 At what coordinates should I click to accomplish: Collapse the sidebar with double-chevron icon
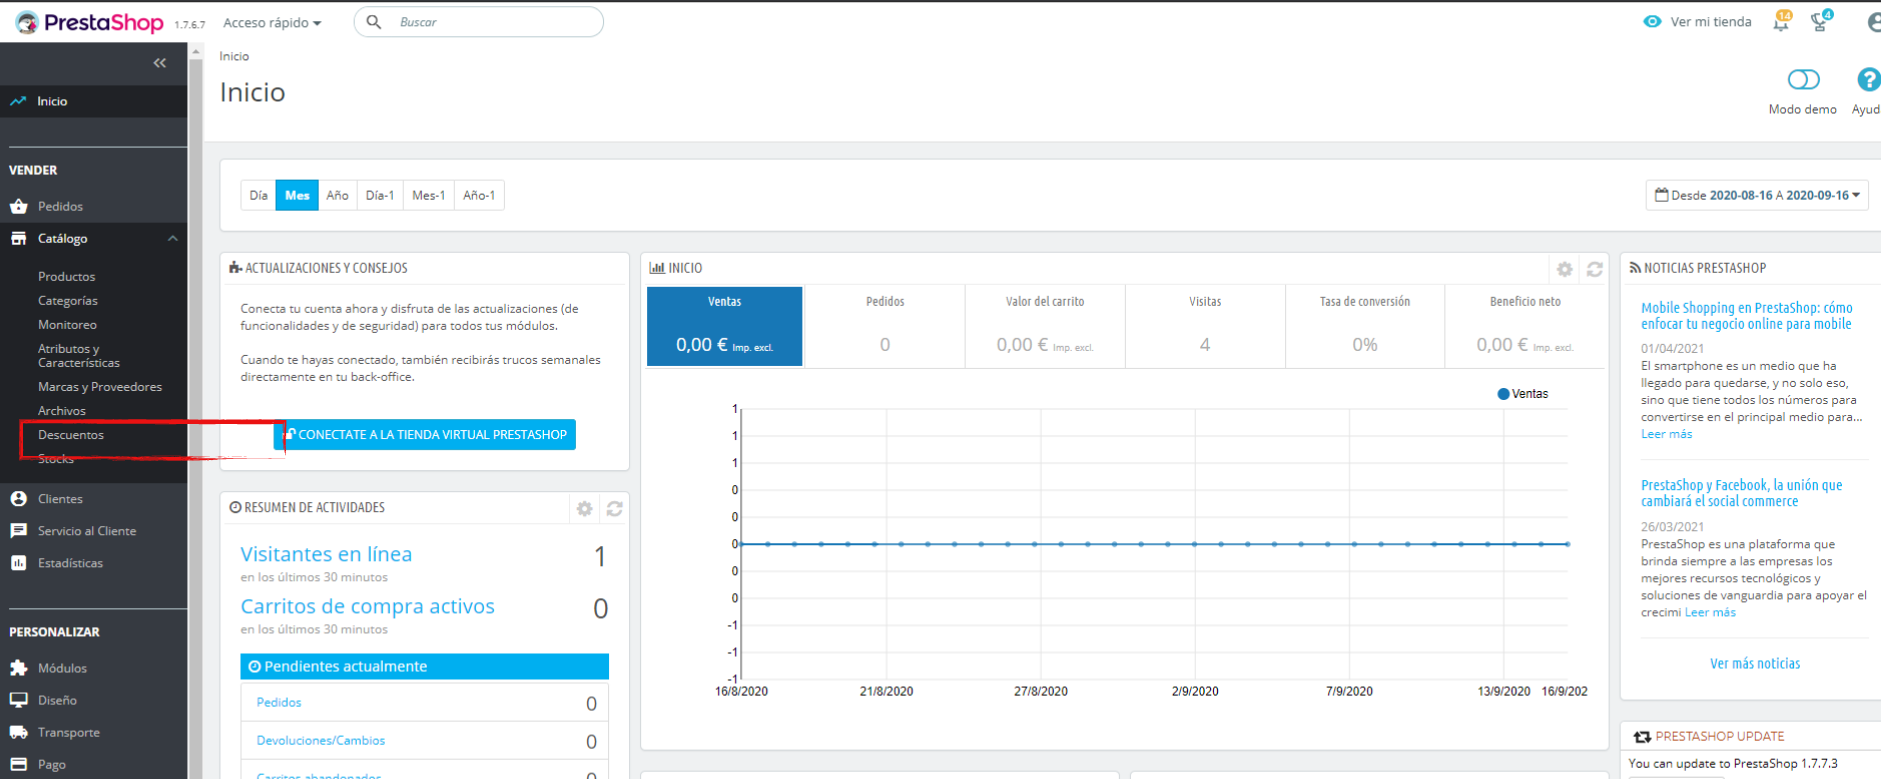(x=160, y=63)
